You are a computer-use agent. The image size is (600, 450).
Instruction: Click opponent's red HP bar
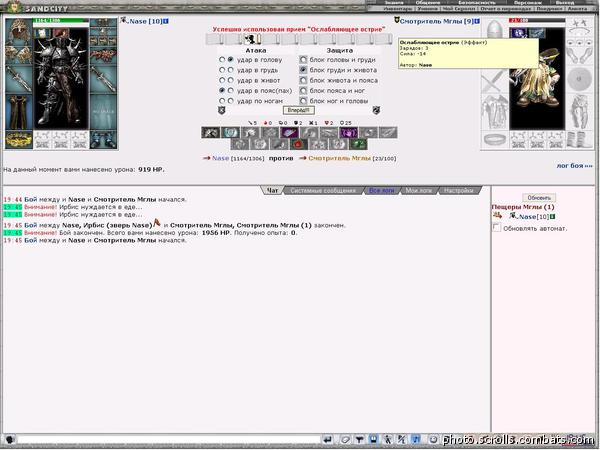pos(537,21)
